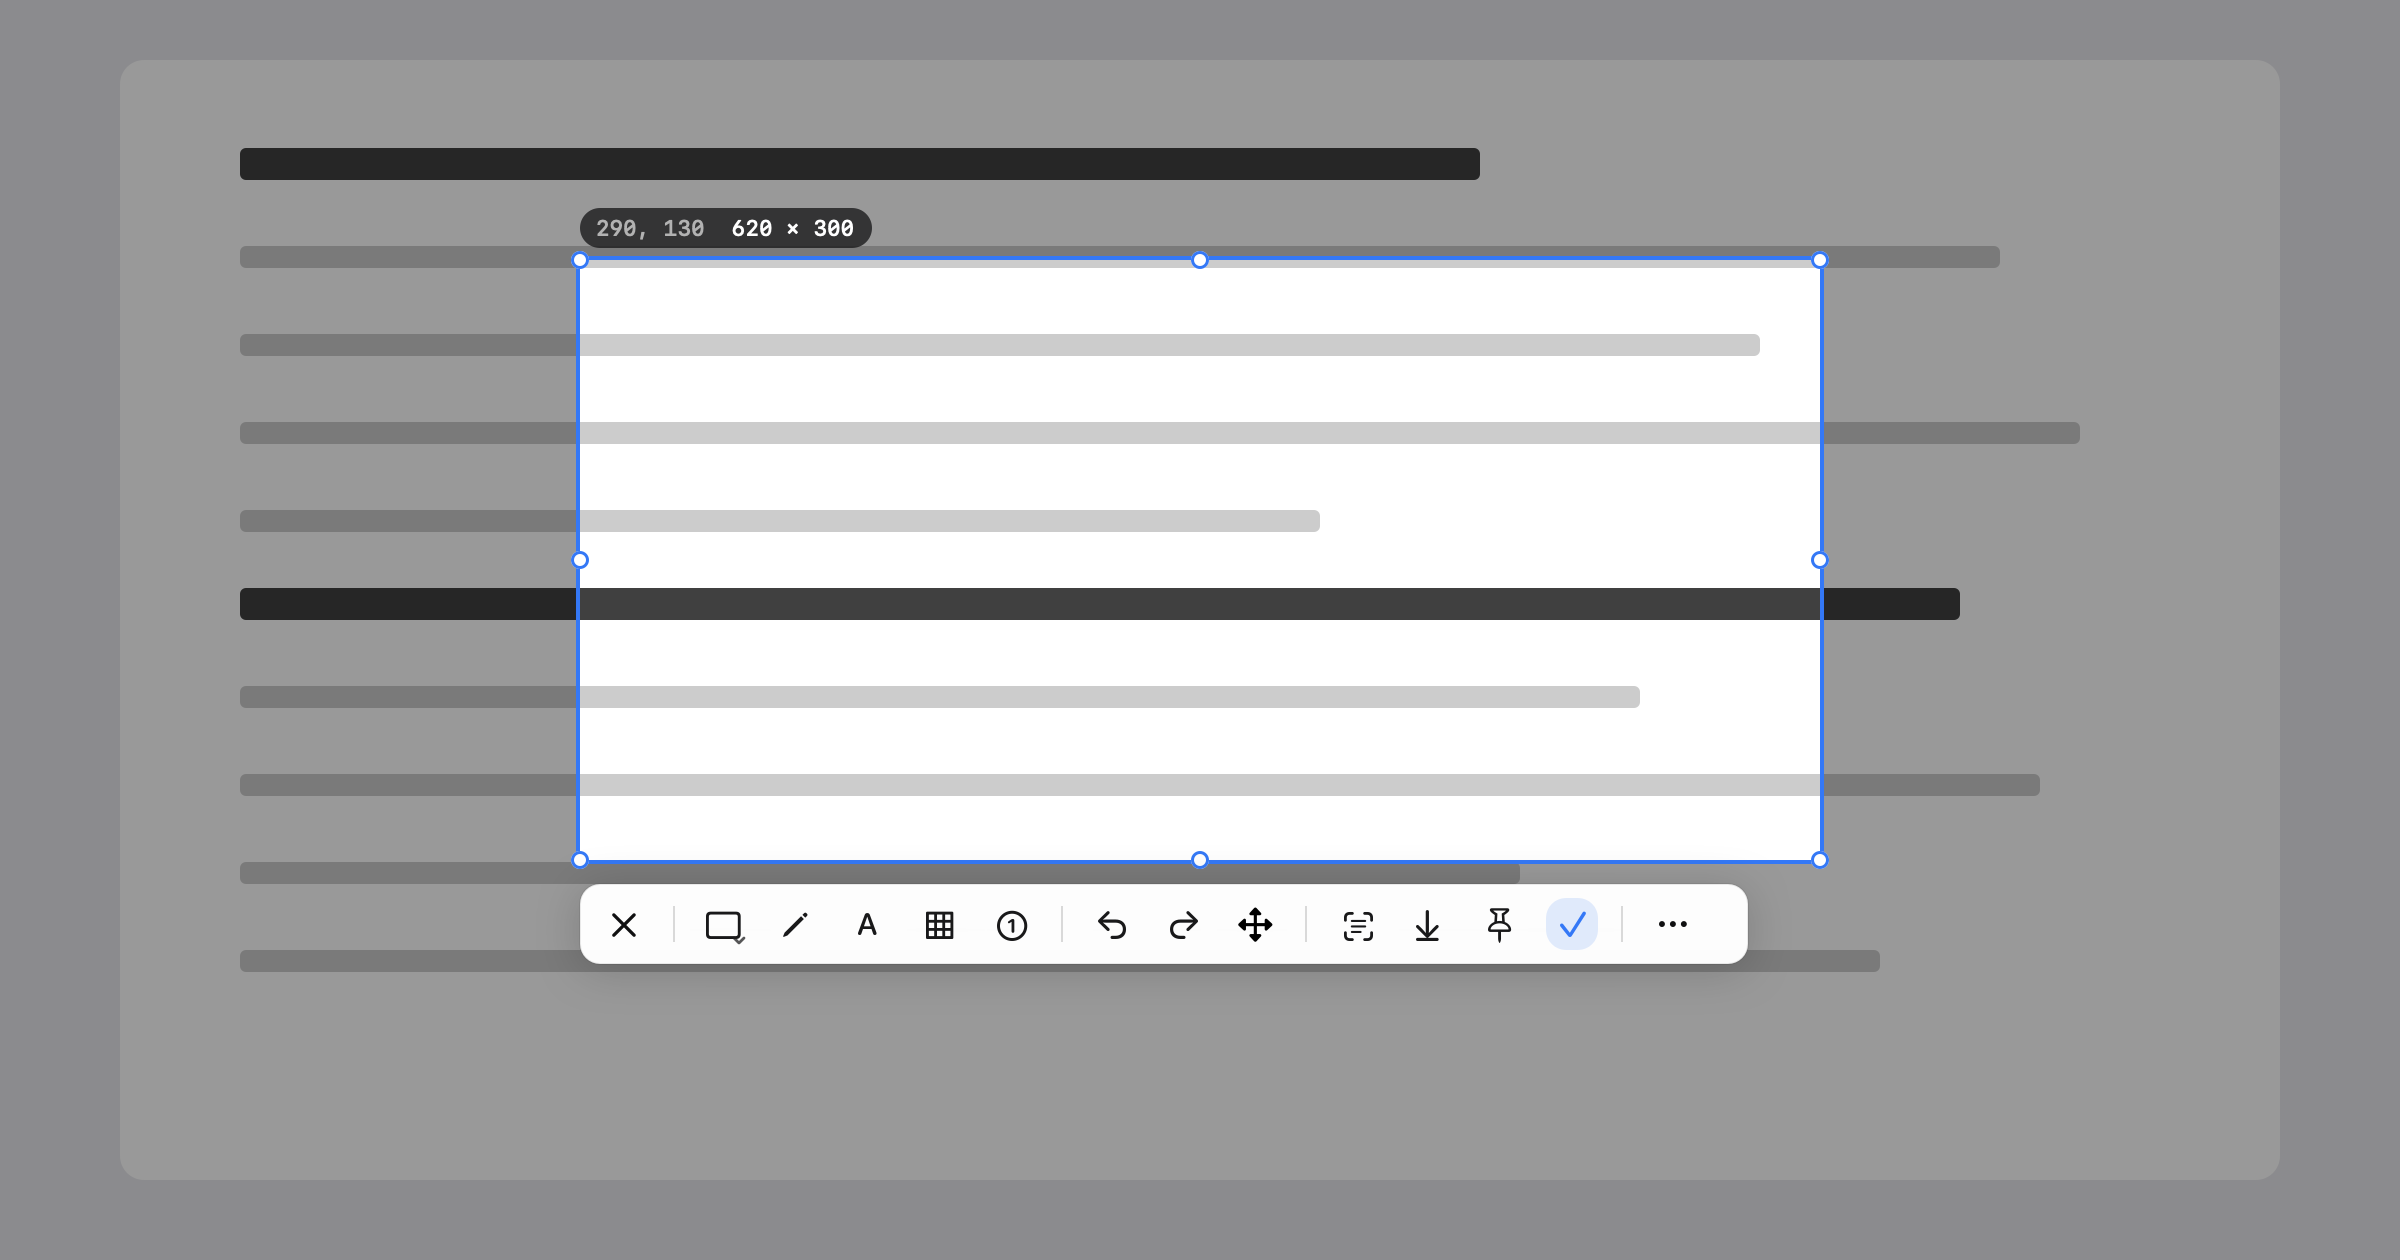Click the top-center selection handle
2400x1260 pixels.
(x=1200, y=260)
